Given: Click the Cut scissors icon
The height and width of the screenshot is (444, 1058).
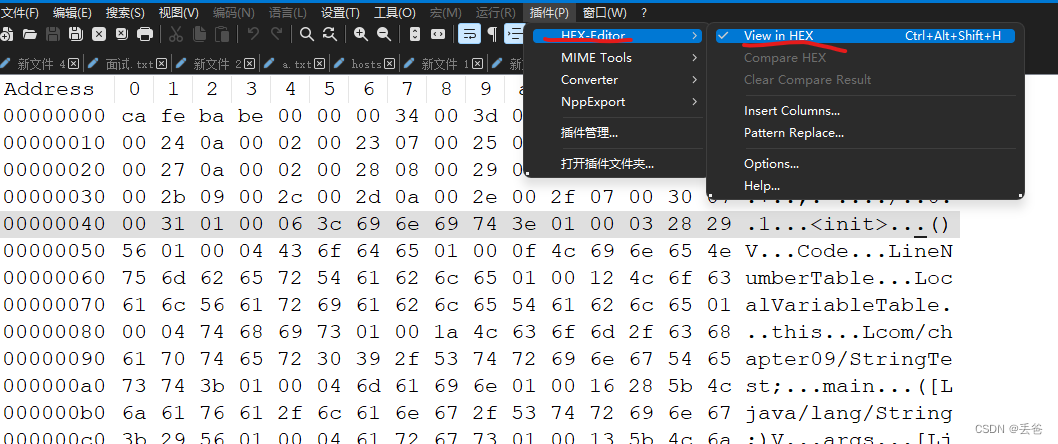Looking at the screenshot, I should [x=175, y=34].
